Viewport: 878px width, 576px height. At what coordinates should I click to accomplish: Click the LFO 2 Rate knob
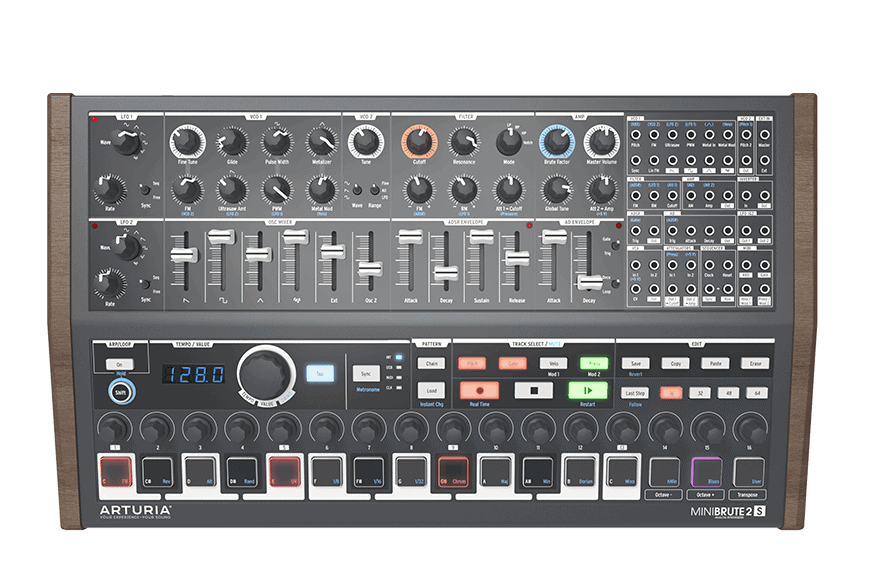tap(109, 284)
